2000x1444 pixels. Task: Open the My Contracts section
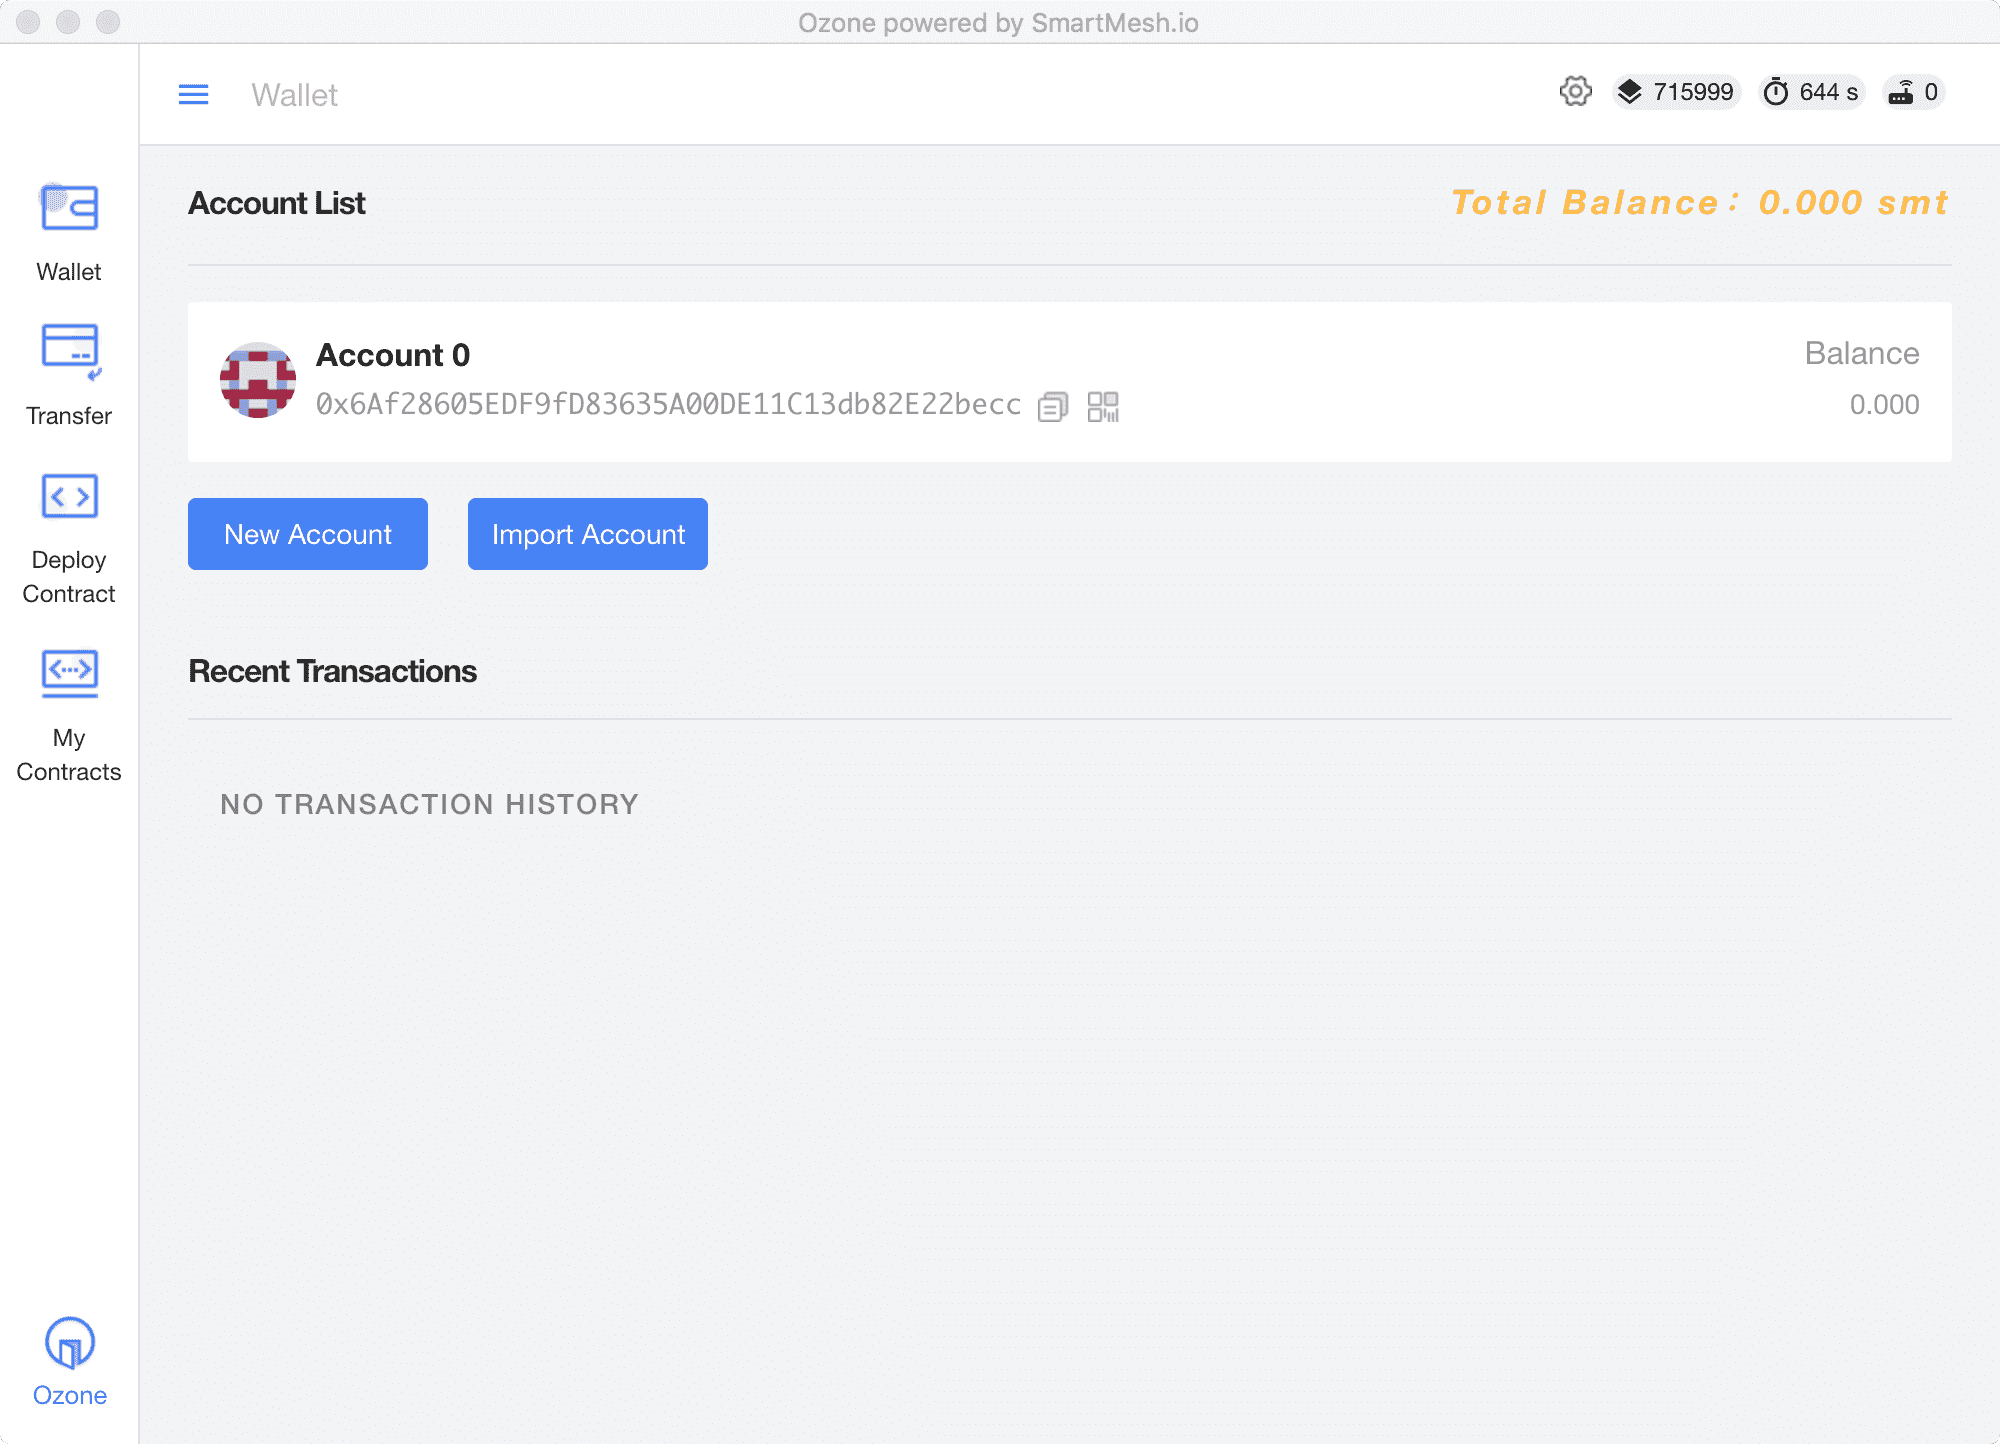pyautogui.click(x=69, y=716)
